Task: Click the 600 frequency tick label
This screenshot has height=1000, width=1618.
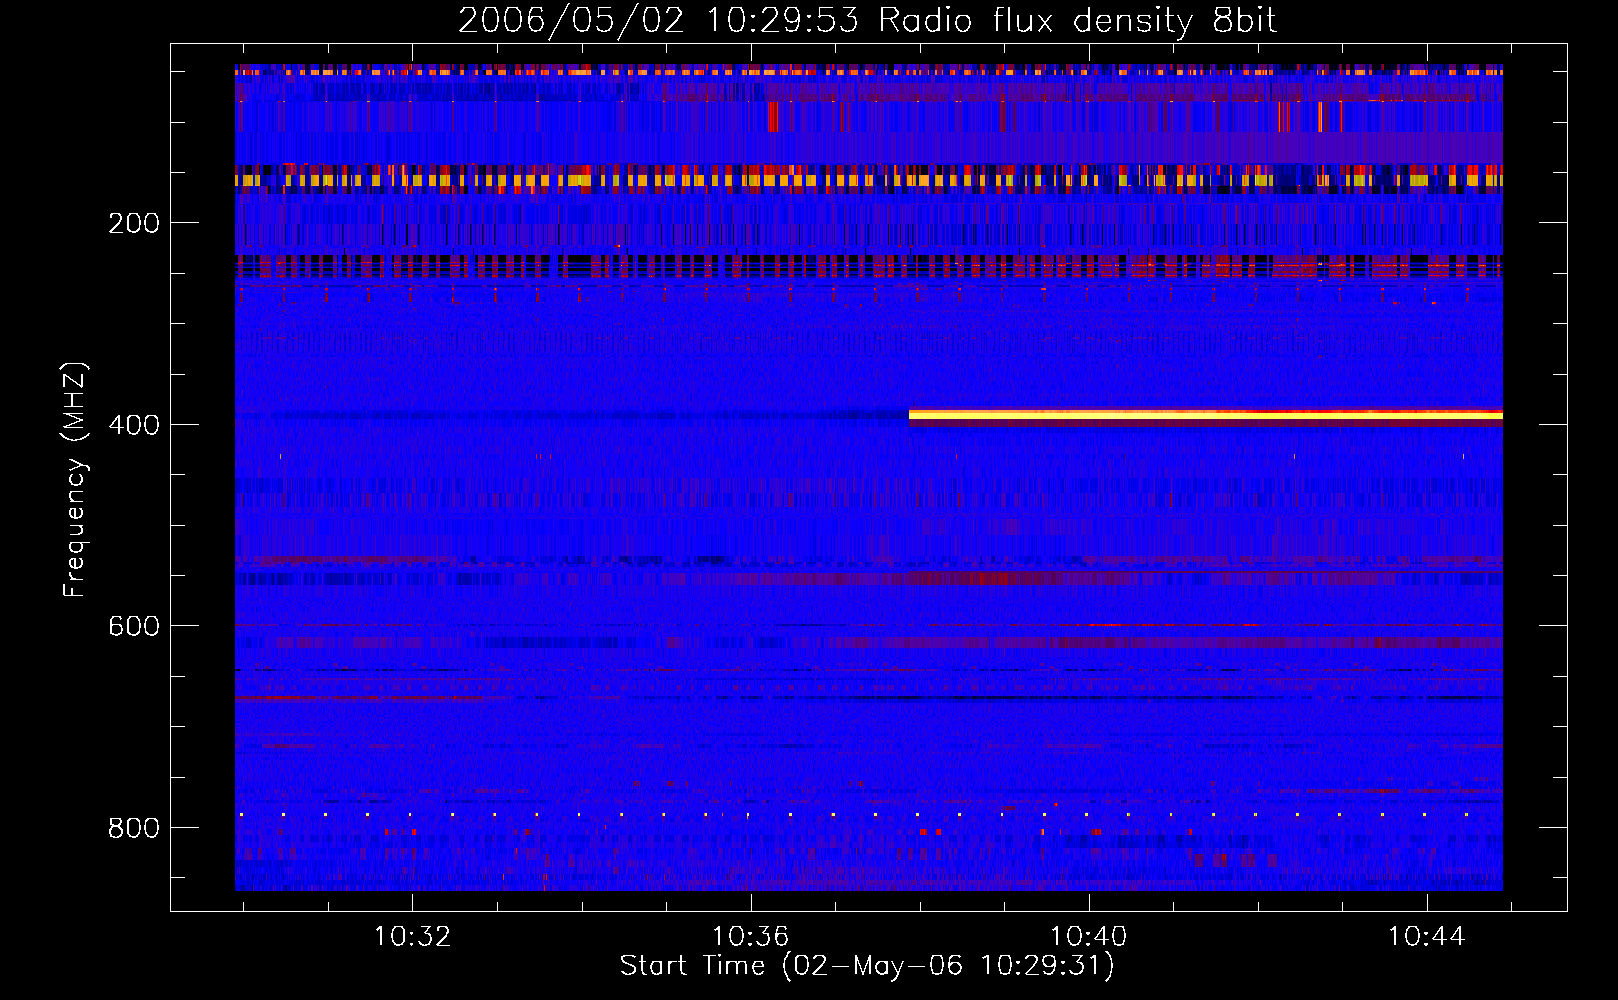Action: coord(134,626)
